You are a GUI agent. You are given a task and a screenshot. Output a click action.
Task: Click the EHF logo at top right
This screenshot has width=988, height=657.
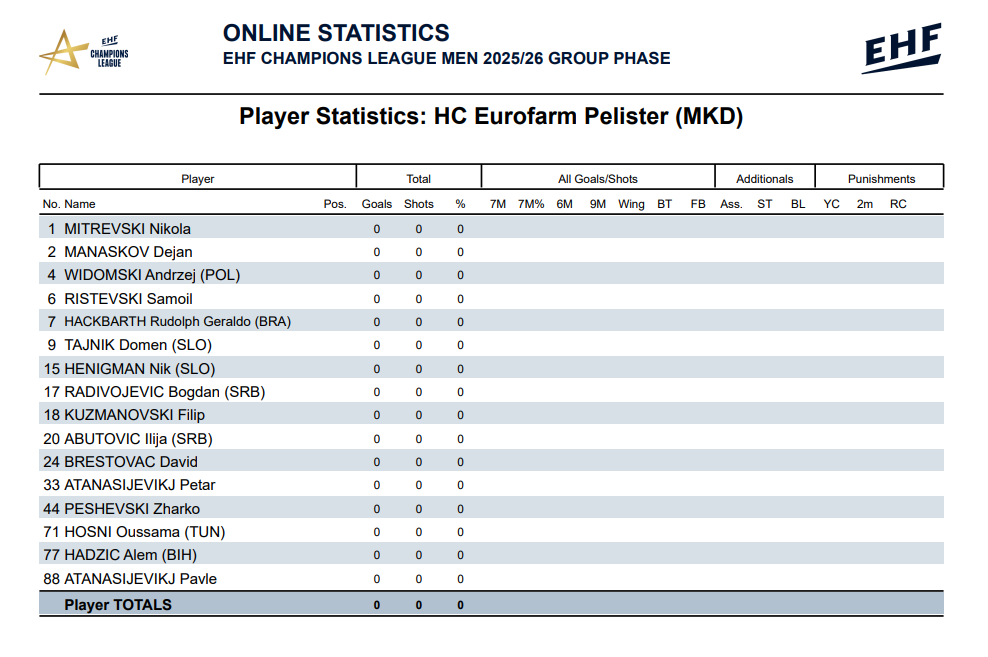[x=901, y=48]
